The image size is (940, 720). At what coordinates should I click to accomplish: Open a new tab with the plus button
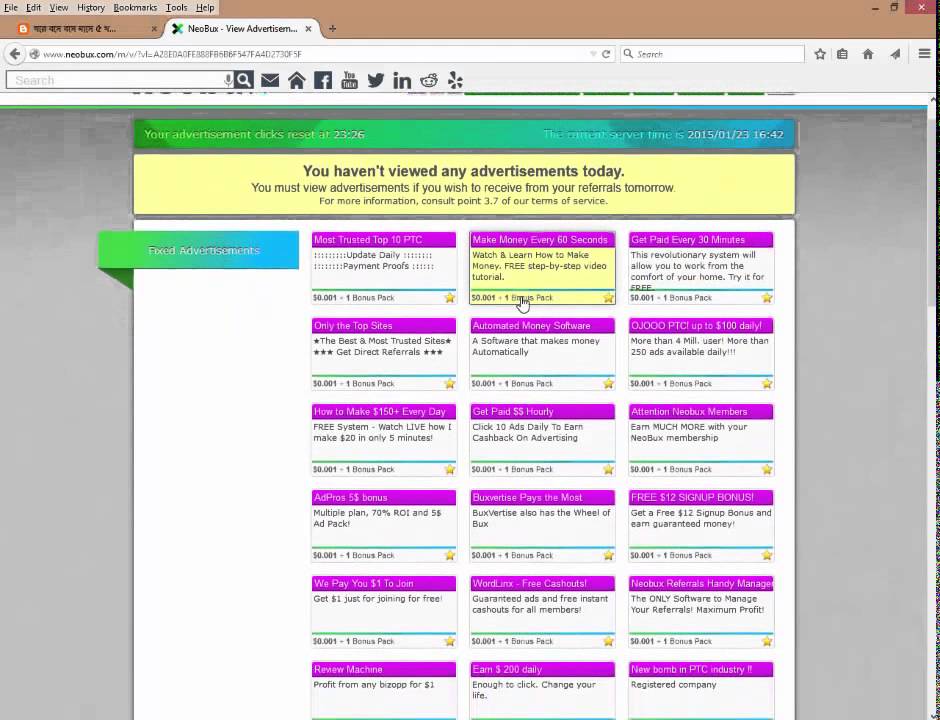pyautogui.click(x=333, y=28)
